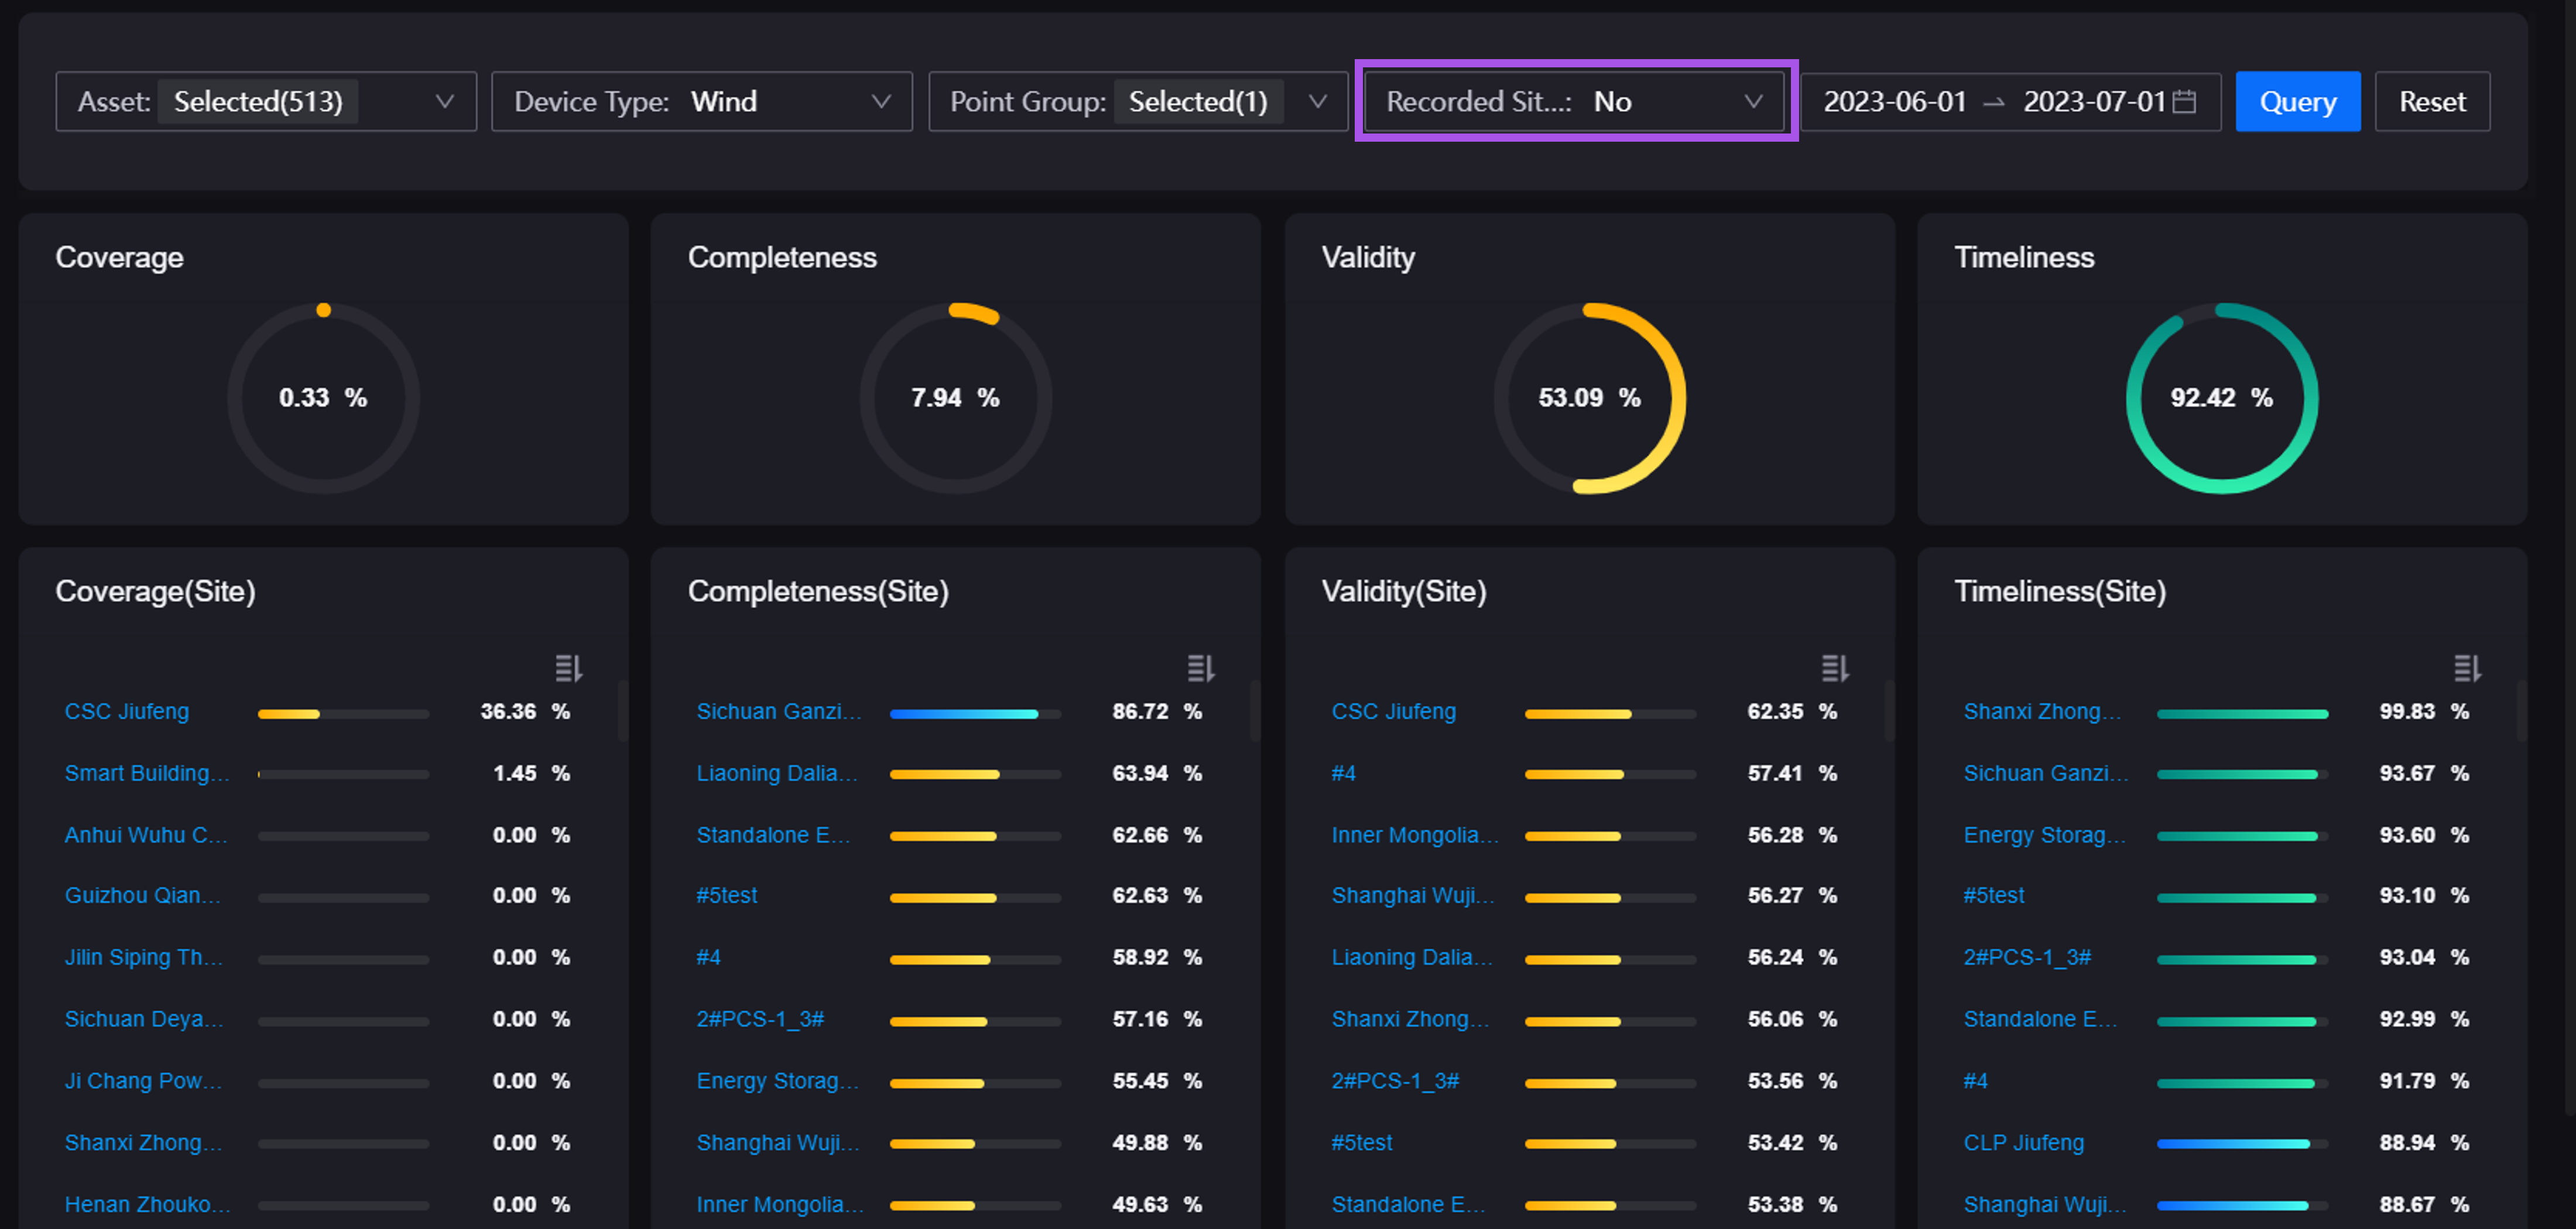The width and height of the screenshot is (2576, 1229).
Task: Open Device Type dropdown showing Wind
Action: pyautogui.click(x=701, y=102)
